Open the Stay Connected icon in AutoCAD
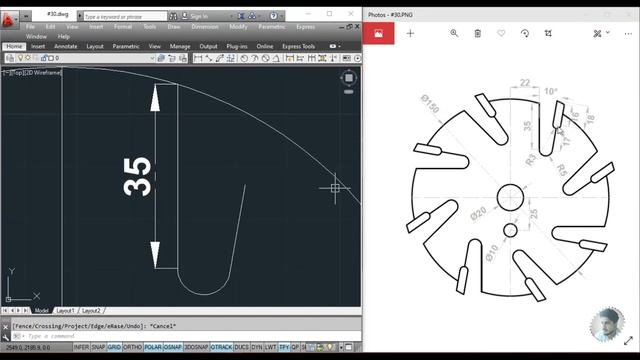This screenshot has height=360, width=640. 253,16
